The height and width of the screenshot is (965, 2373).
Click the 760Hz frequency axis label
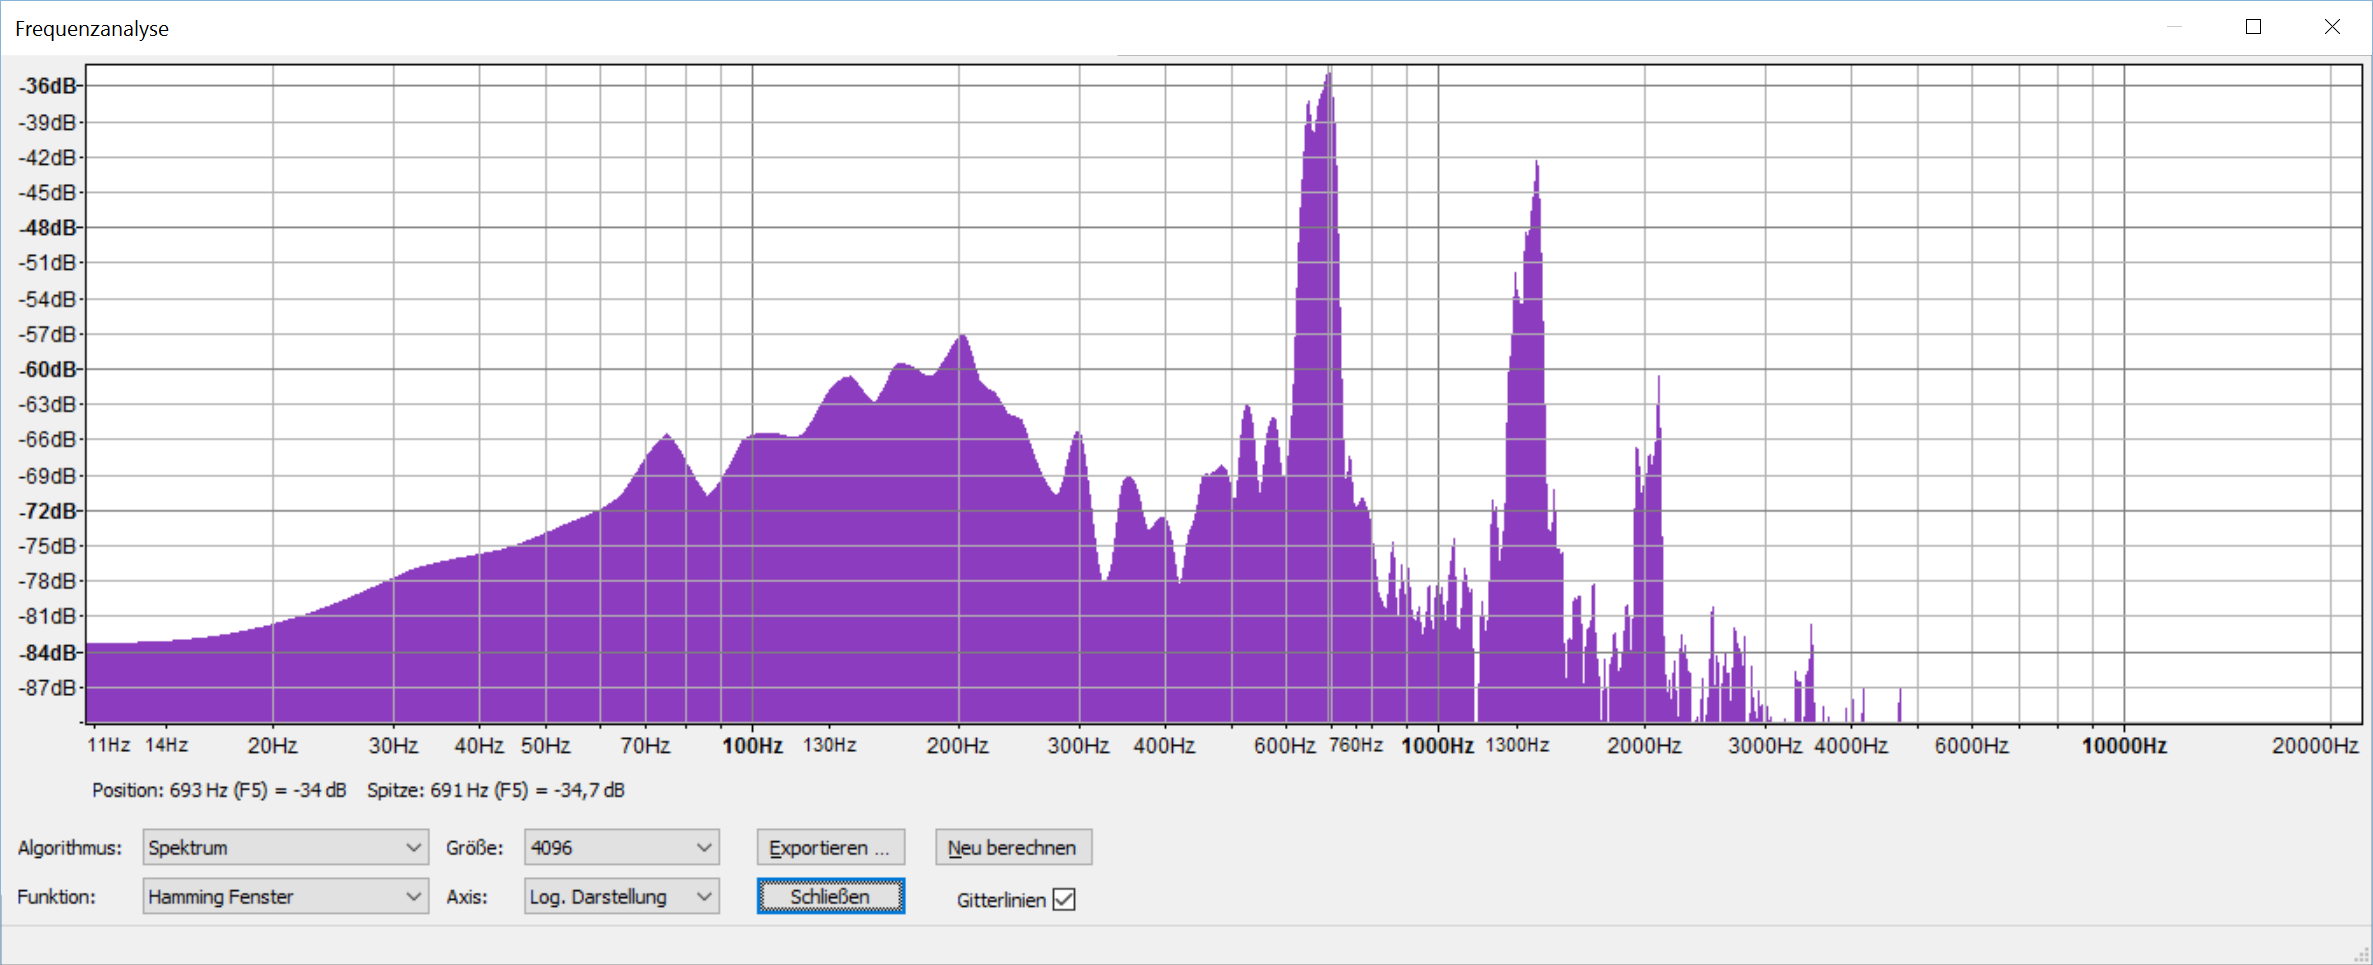(1355, 745)
